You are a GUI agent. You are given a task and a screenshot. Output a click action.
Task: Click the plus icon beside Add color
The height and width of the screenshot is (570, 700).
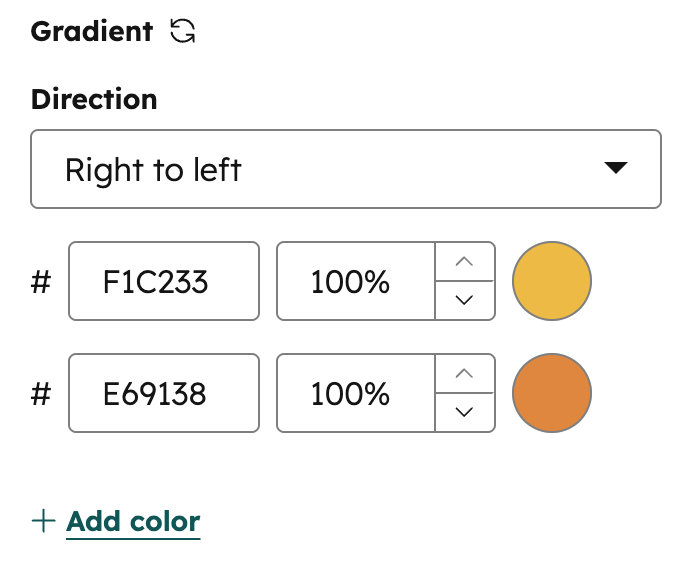tap(43, 521)
